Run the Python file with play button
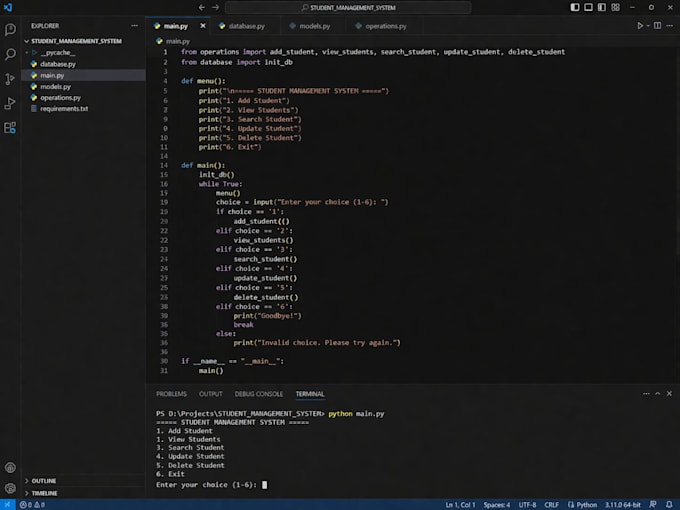This screenshot has width=680, height=510. 640,26
